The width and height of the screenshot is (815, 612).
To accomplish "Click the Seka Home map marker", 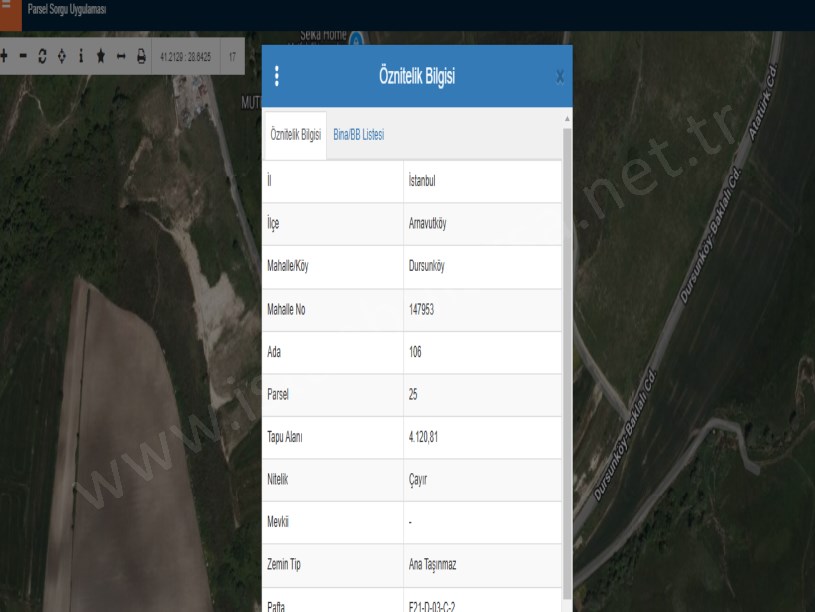I will tap(355, 39).
